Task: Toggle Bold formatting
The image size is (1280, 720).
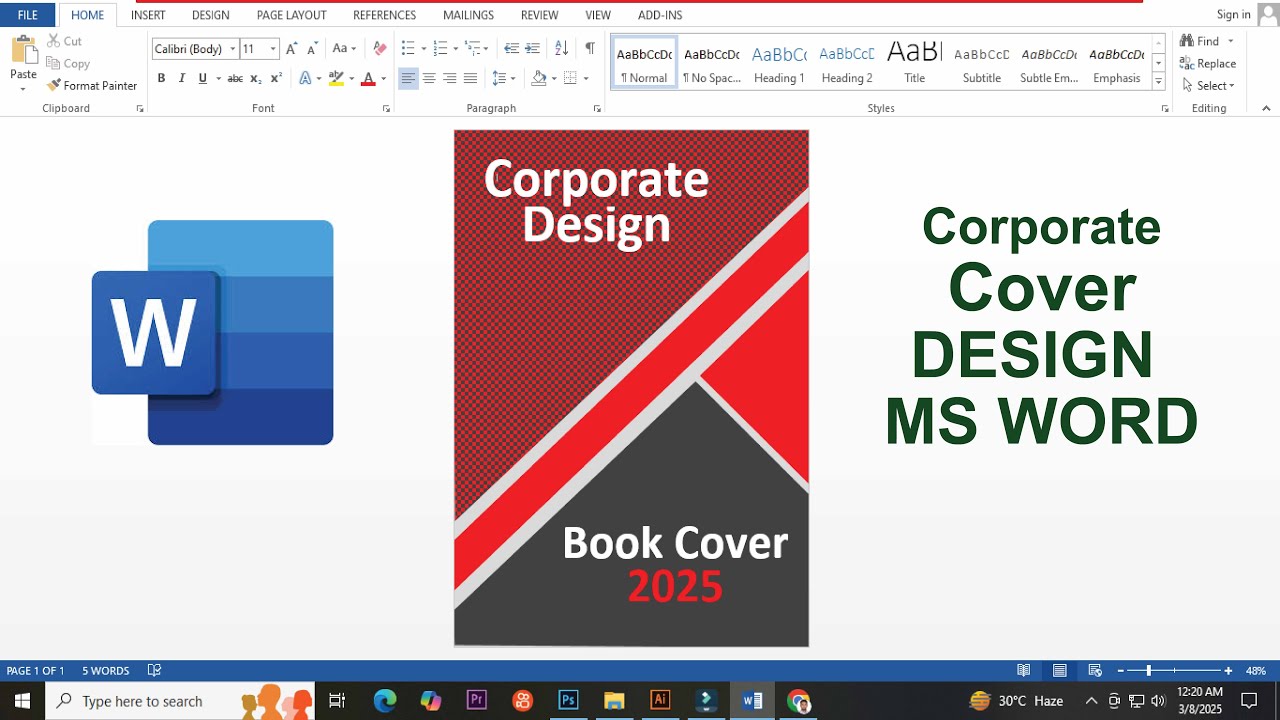Action: pyautogui.click(x=161, y=78)
